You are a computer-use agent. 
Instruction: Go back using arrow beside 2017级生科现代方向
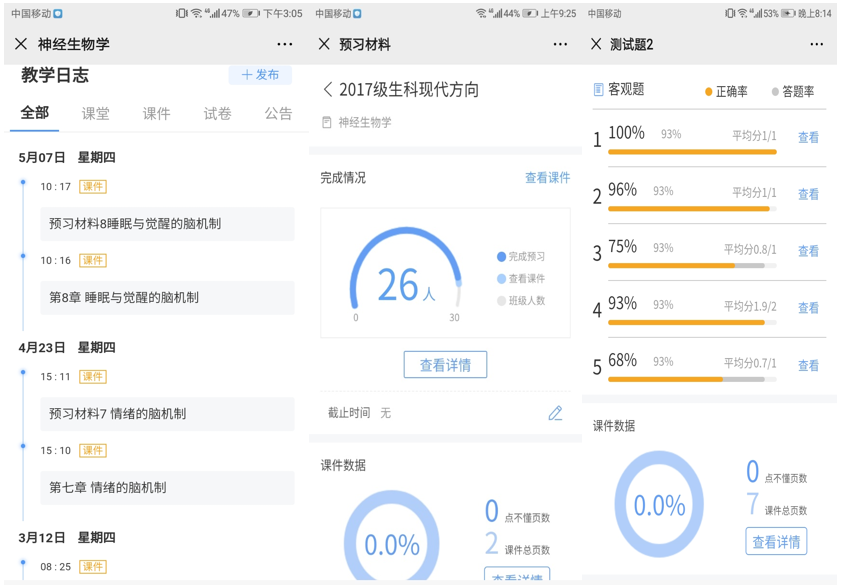328,90
